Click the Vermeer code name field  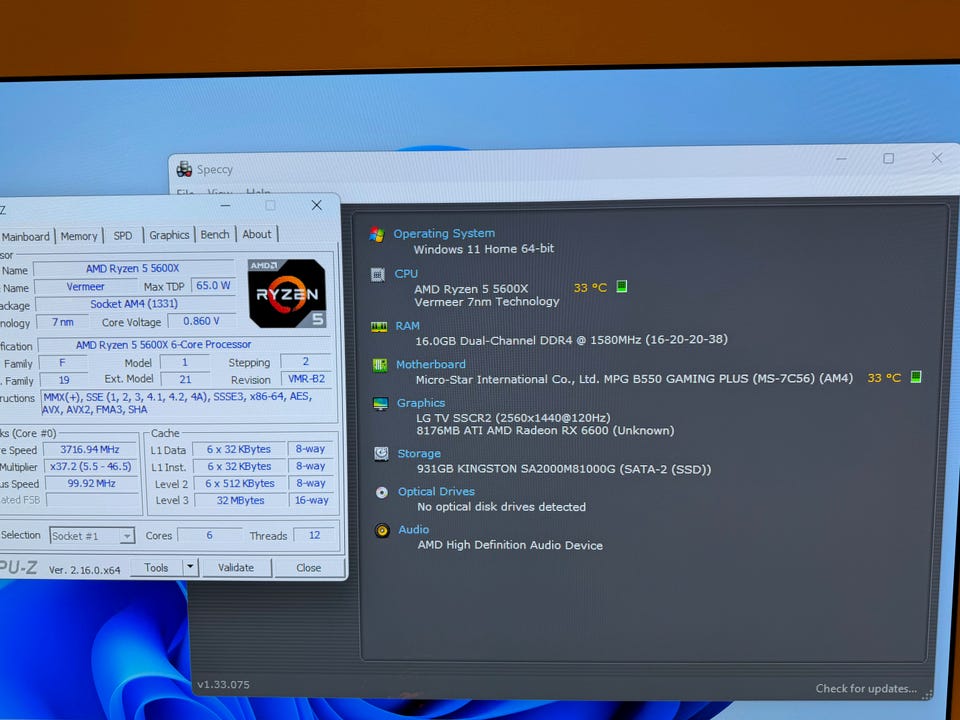pos(86,287)
